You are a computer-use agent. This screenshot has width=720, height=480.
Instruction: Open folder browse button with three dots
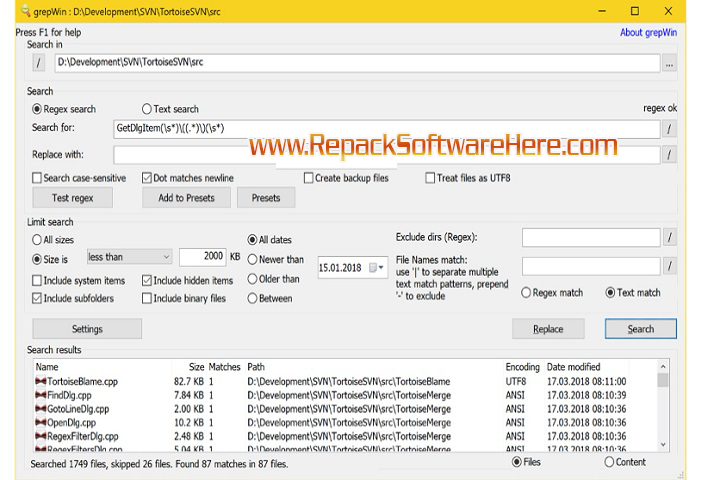pos(669,63)
